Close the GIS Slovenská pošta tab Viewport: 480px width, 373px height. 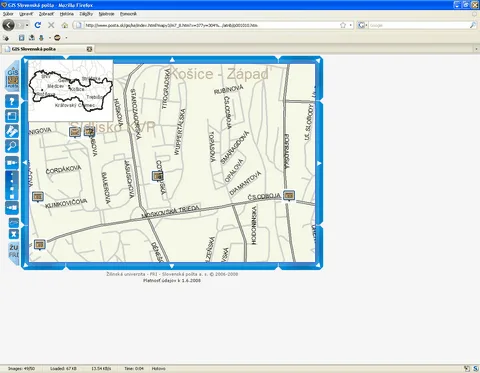[x=89, y=49]
